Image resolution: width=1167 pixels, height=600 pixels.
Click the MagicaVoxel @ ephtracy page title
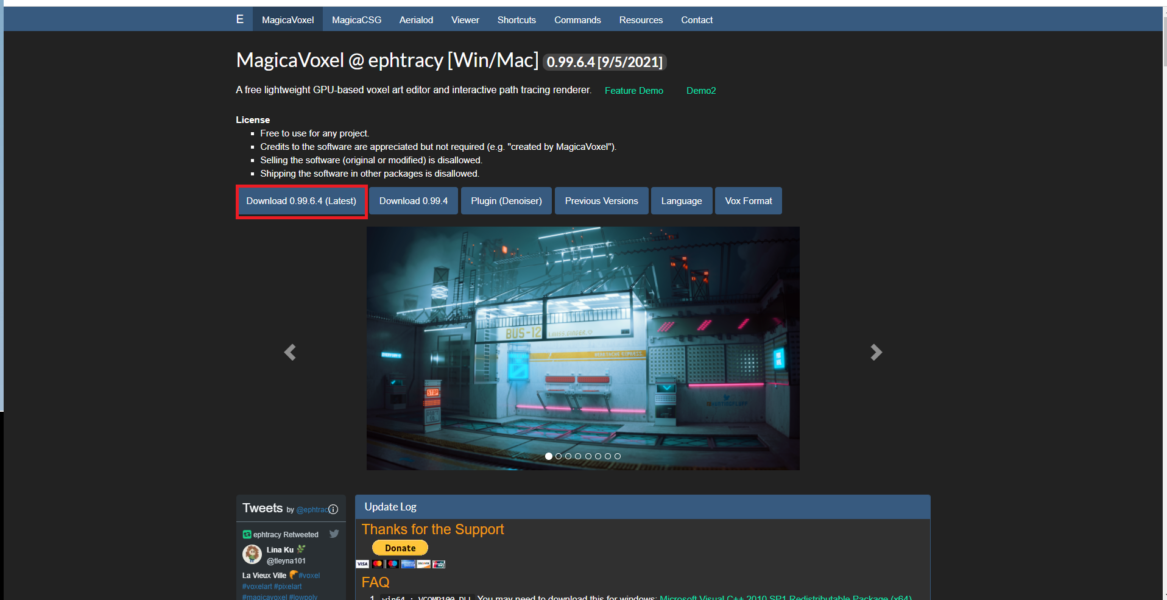coord(387,60)
